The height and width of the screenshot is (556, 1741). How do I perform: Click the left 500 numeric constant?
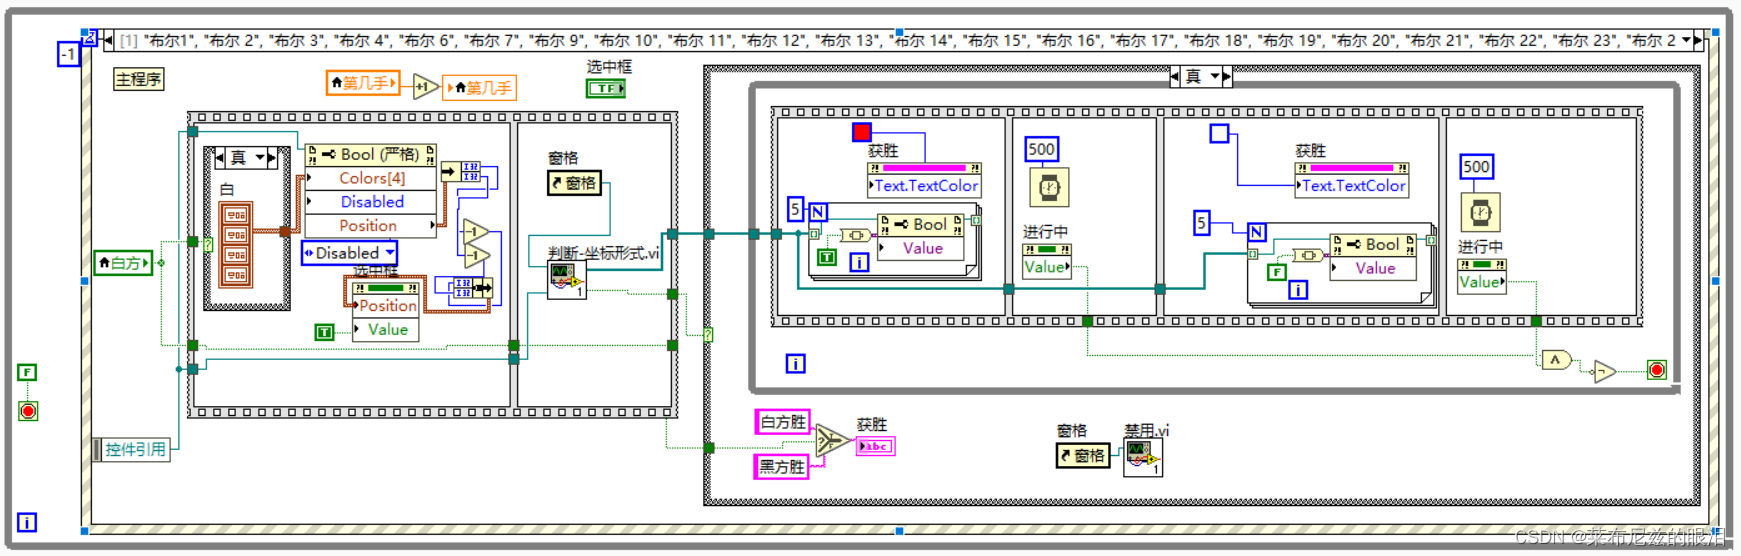(1042, 149)
